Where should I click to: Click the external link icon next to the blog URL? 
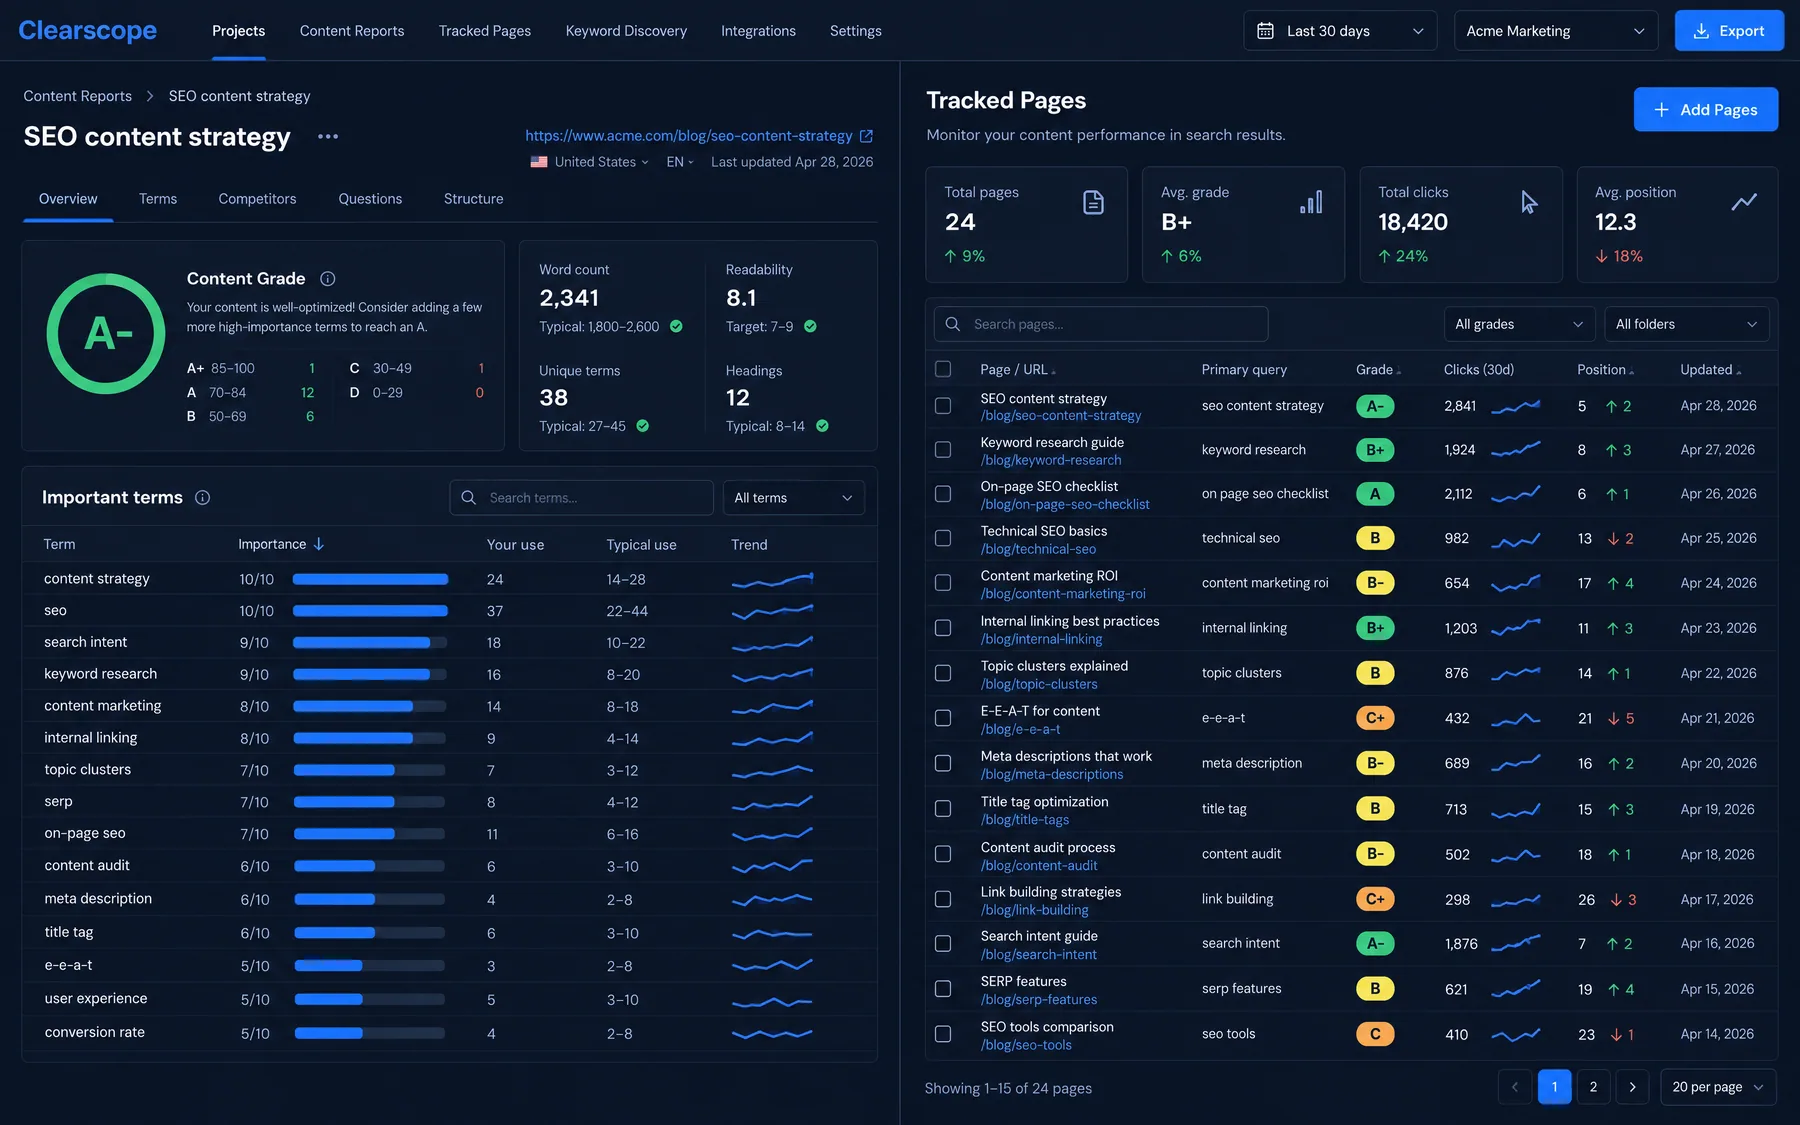tap(866, 136)
